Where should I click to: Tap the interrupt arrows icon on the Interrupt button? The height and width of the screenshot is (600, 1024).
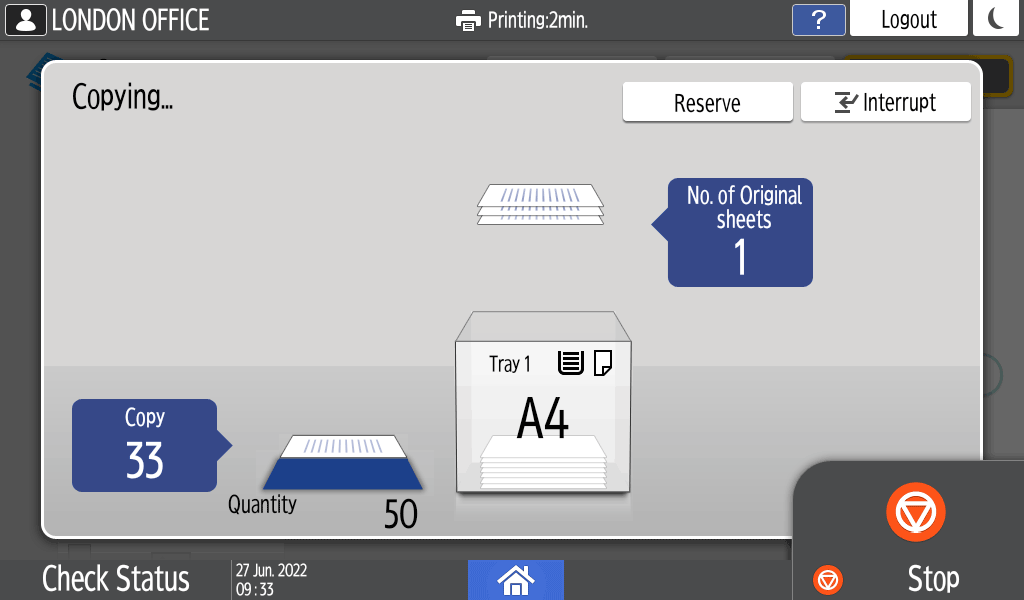point(848,101)
